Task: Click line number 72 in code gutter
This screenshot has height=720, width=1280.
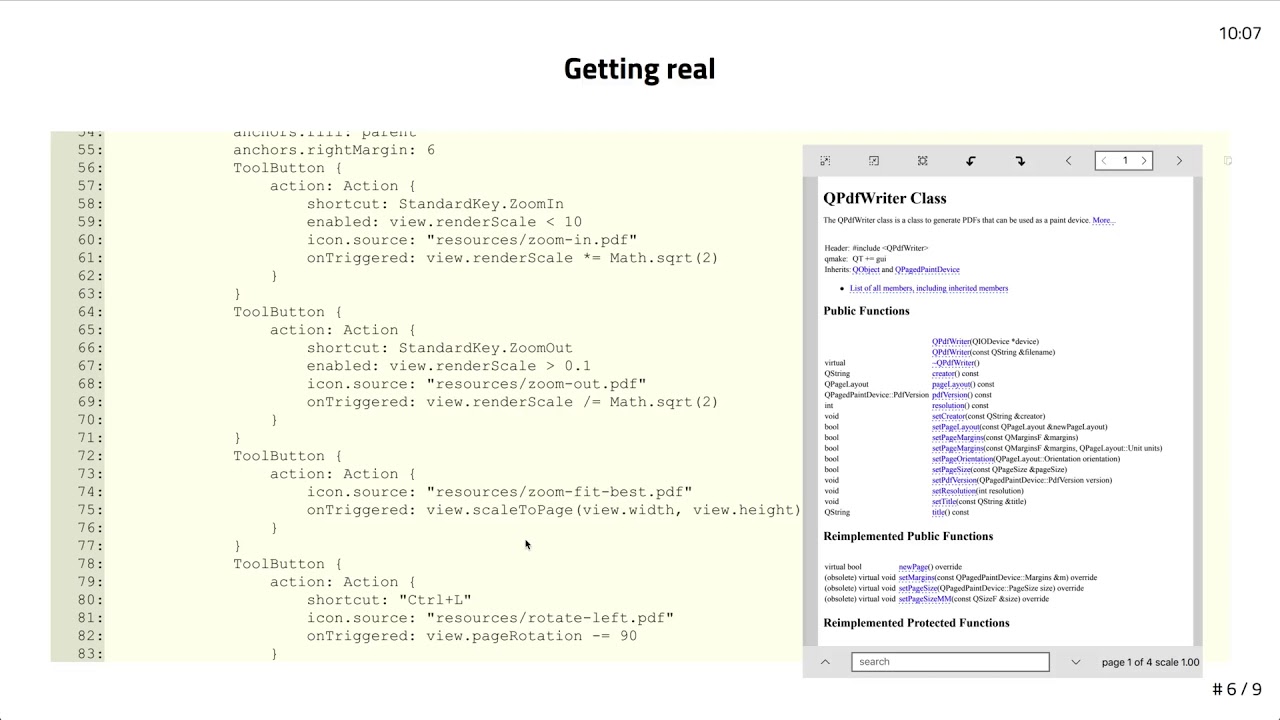Action: coord(90,456)
